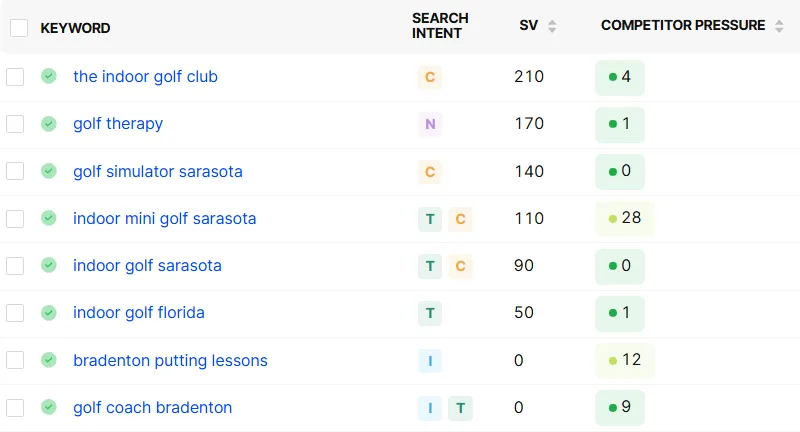Click the C intent badge for golf simulator sarasota
This screenshot has height=432, width=800.
click(430, 172)
